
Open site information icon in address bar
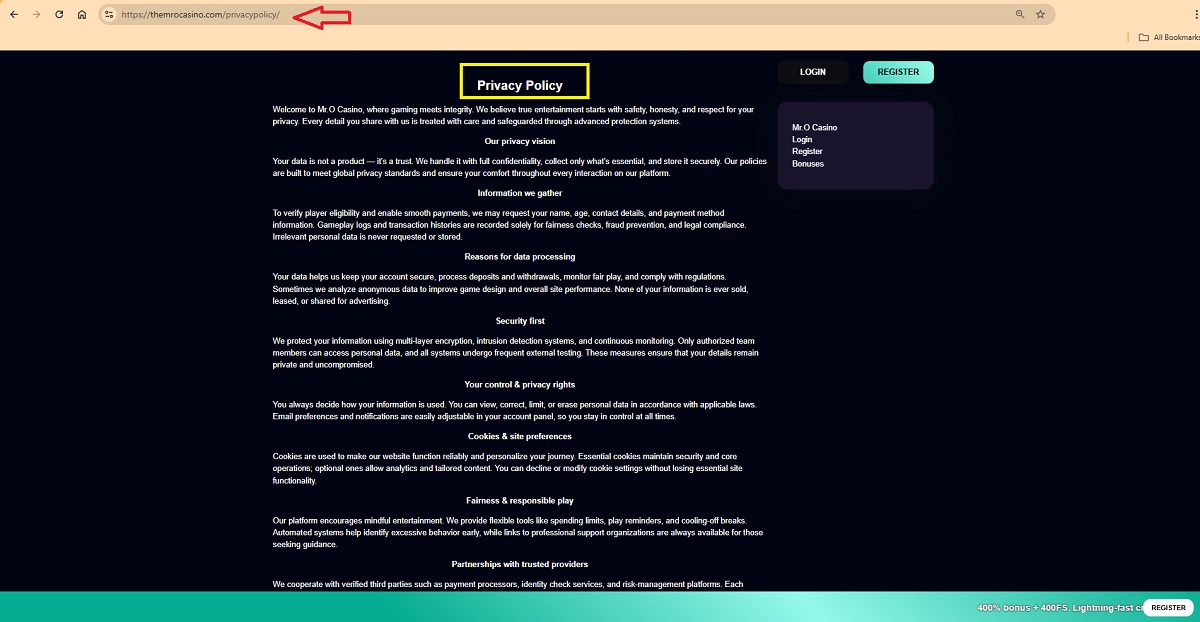(110, 15)
